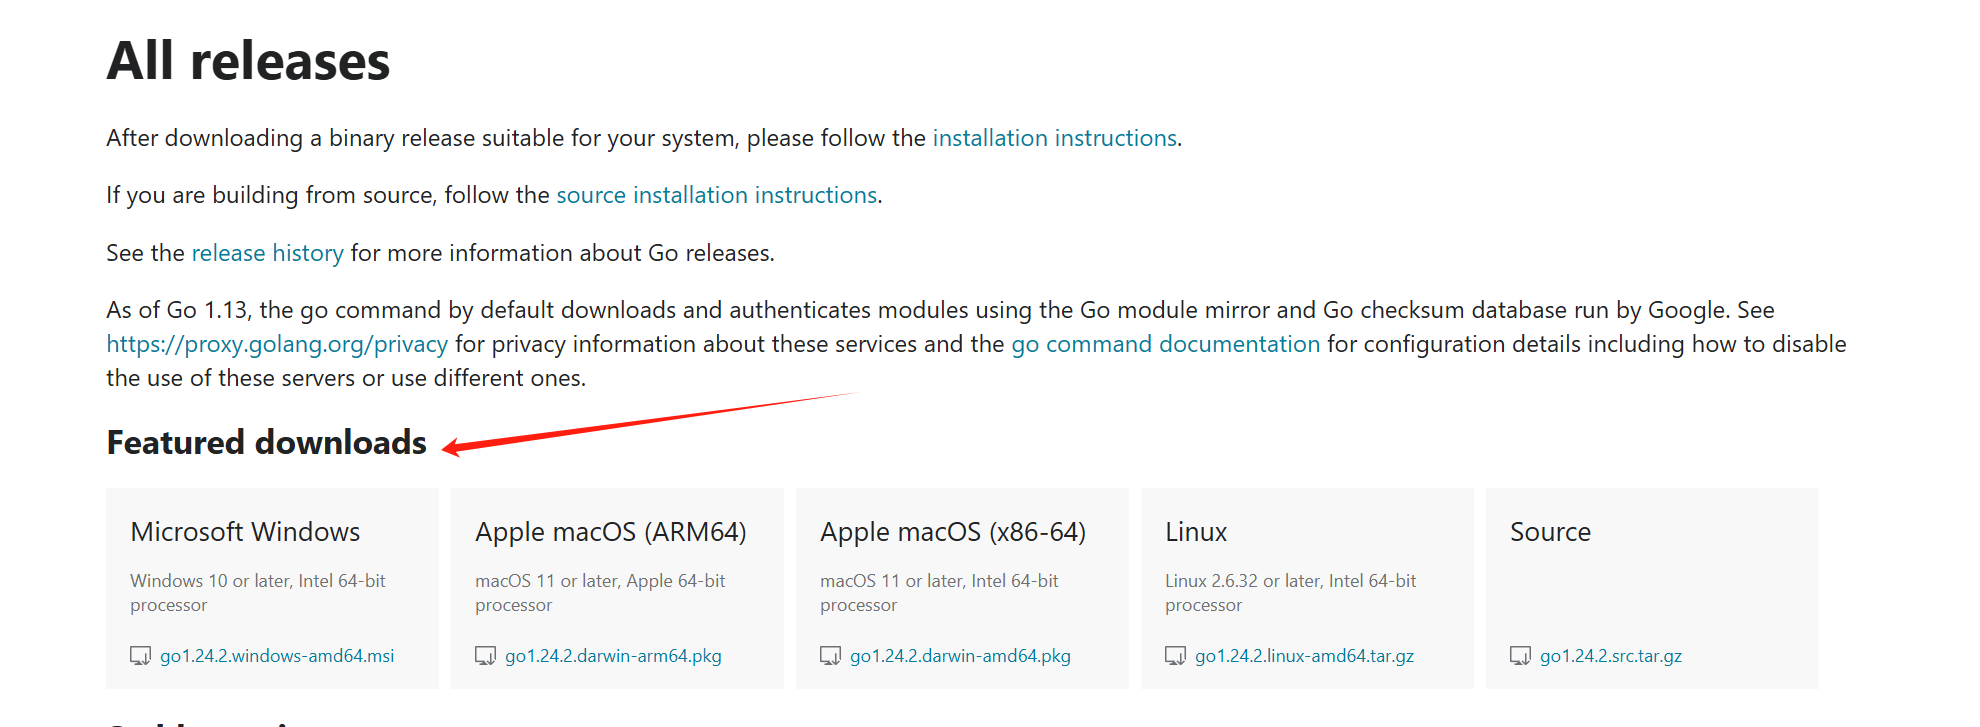Viewport: 1980px width, 727px height.
Task: Select the Microsoft Windows card title
Action: (245, 532)
